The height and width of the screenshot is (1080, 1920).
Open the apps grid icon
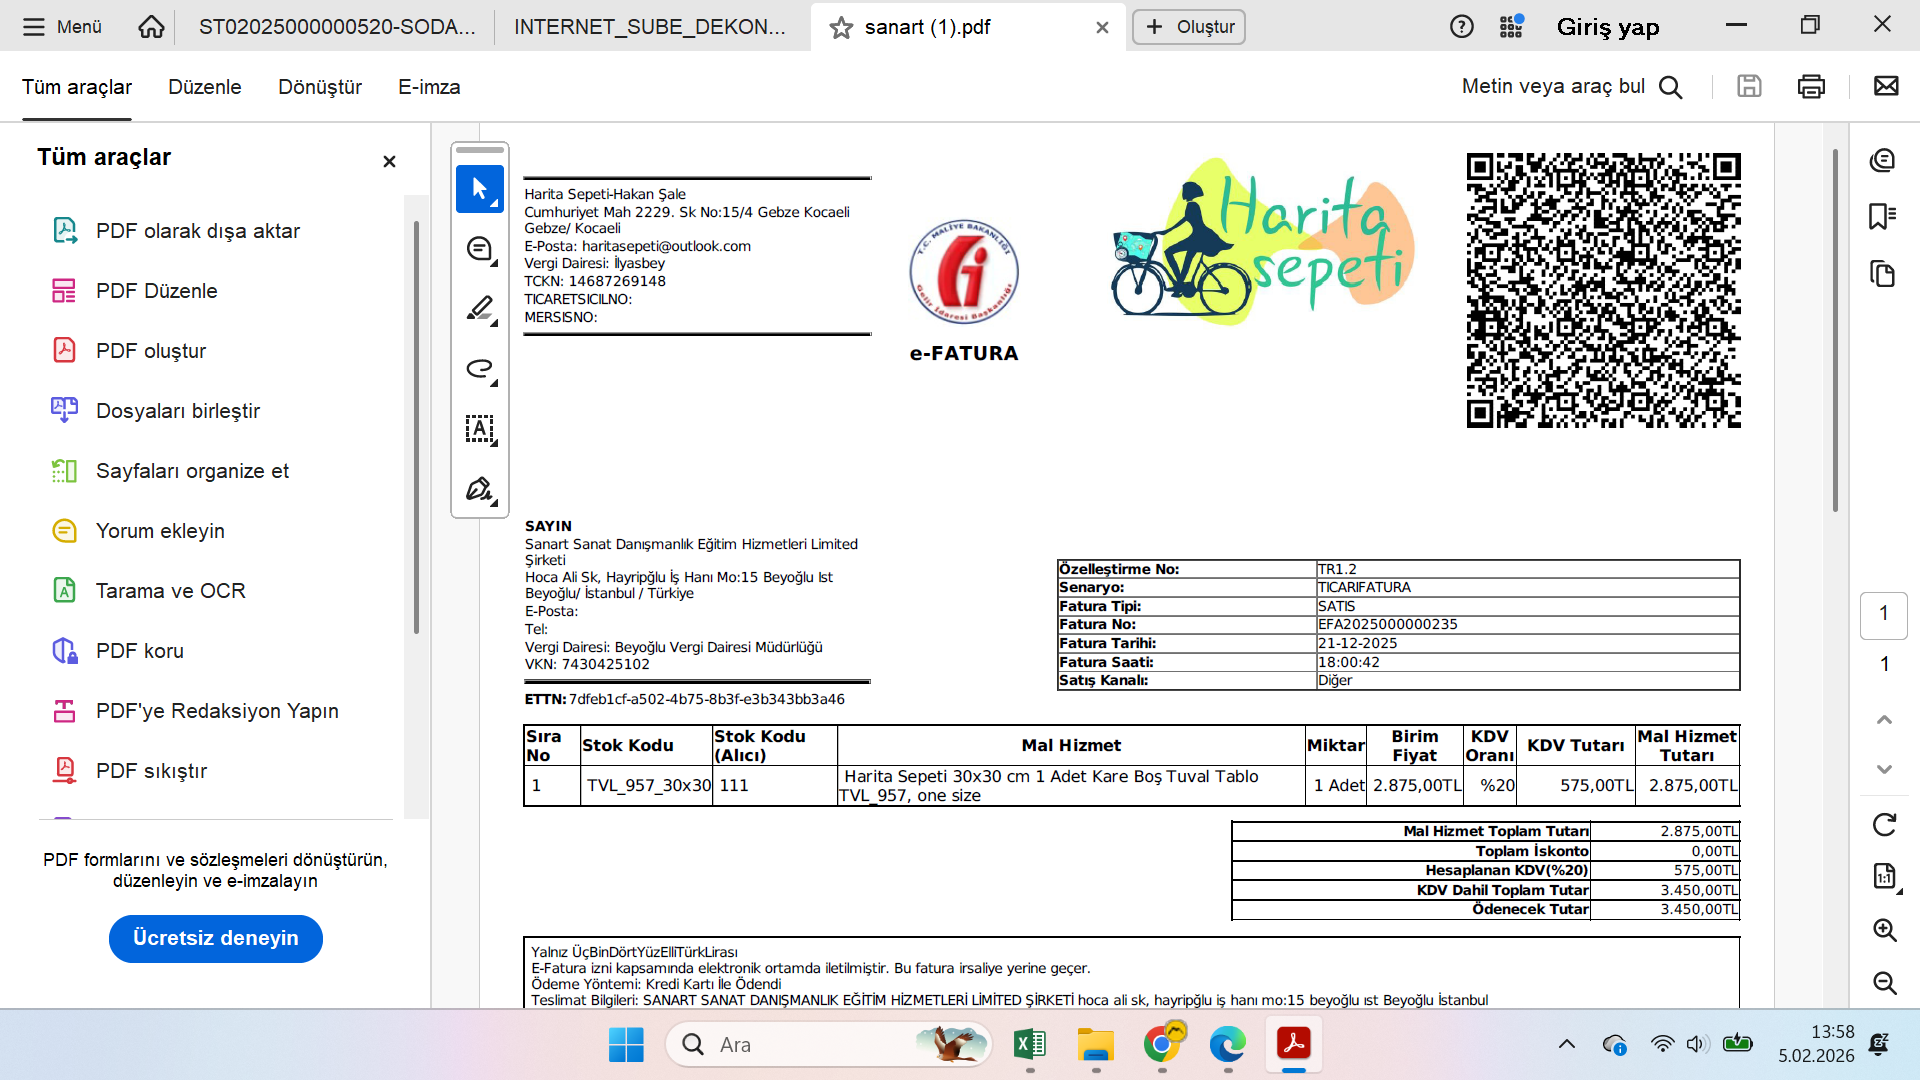[x=1511, y=27]
